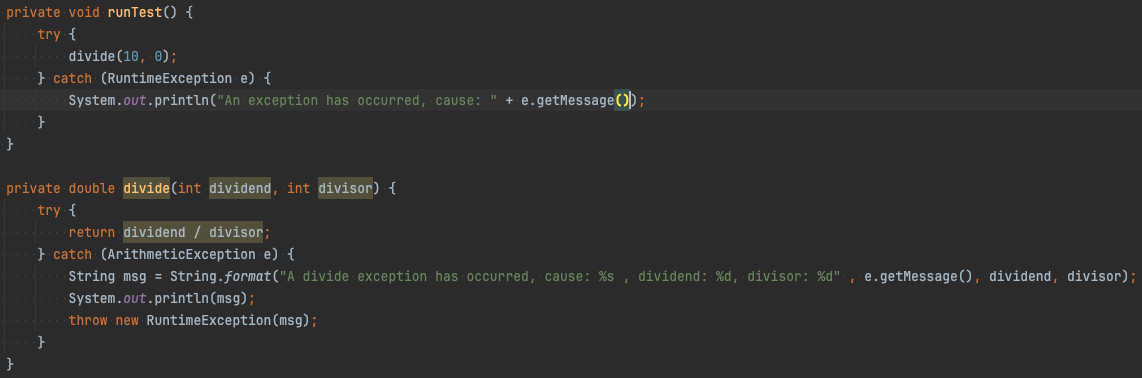Click the private keyword before double
Screen dimensions: 1142x378
(x=34, y=189)
